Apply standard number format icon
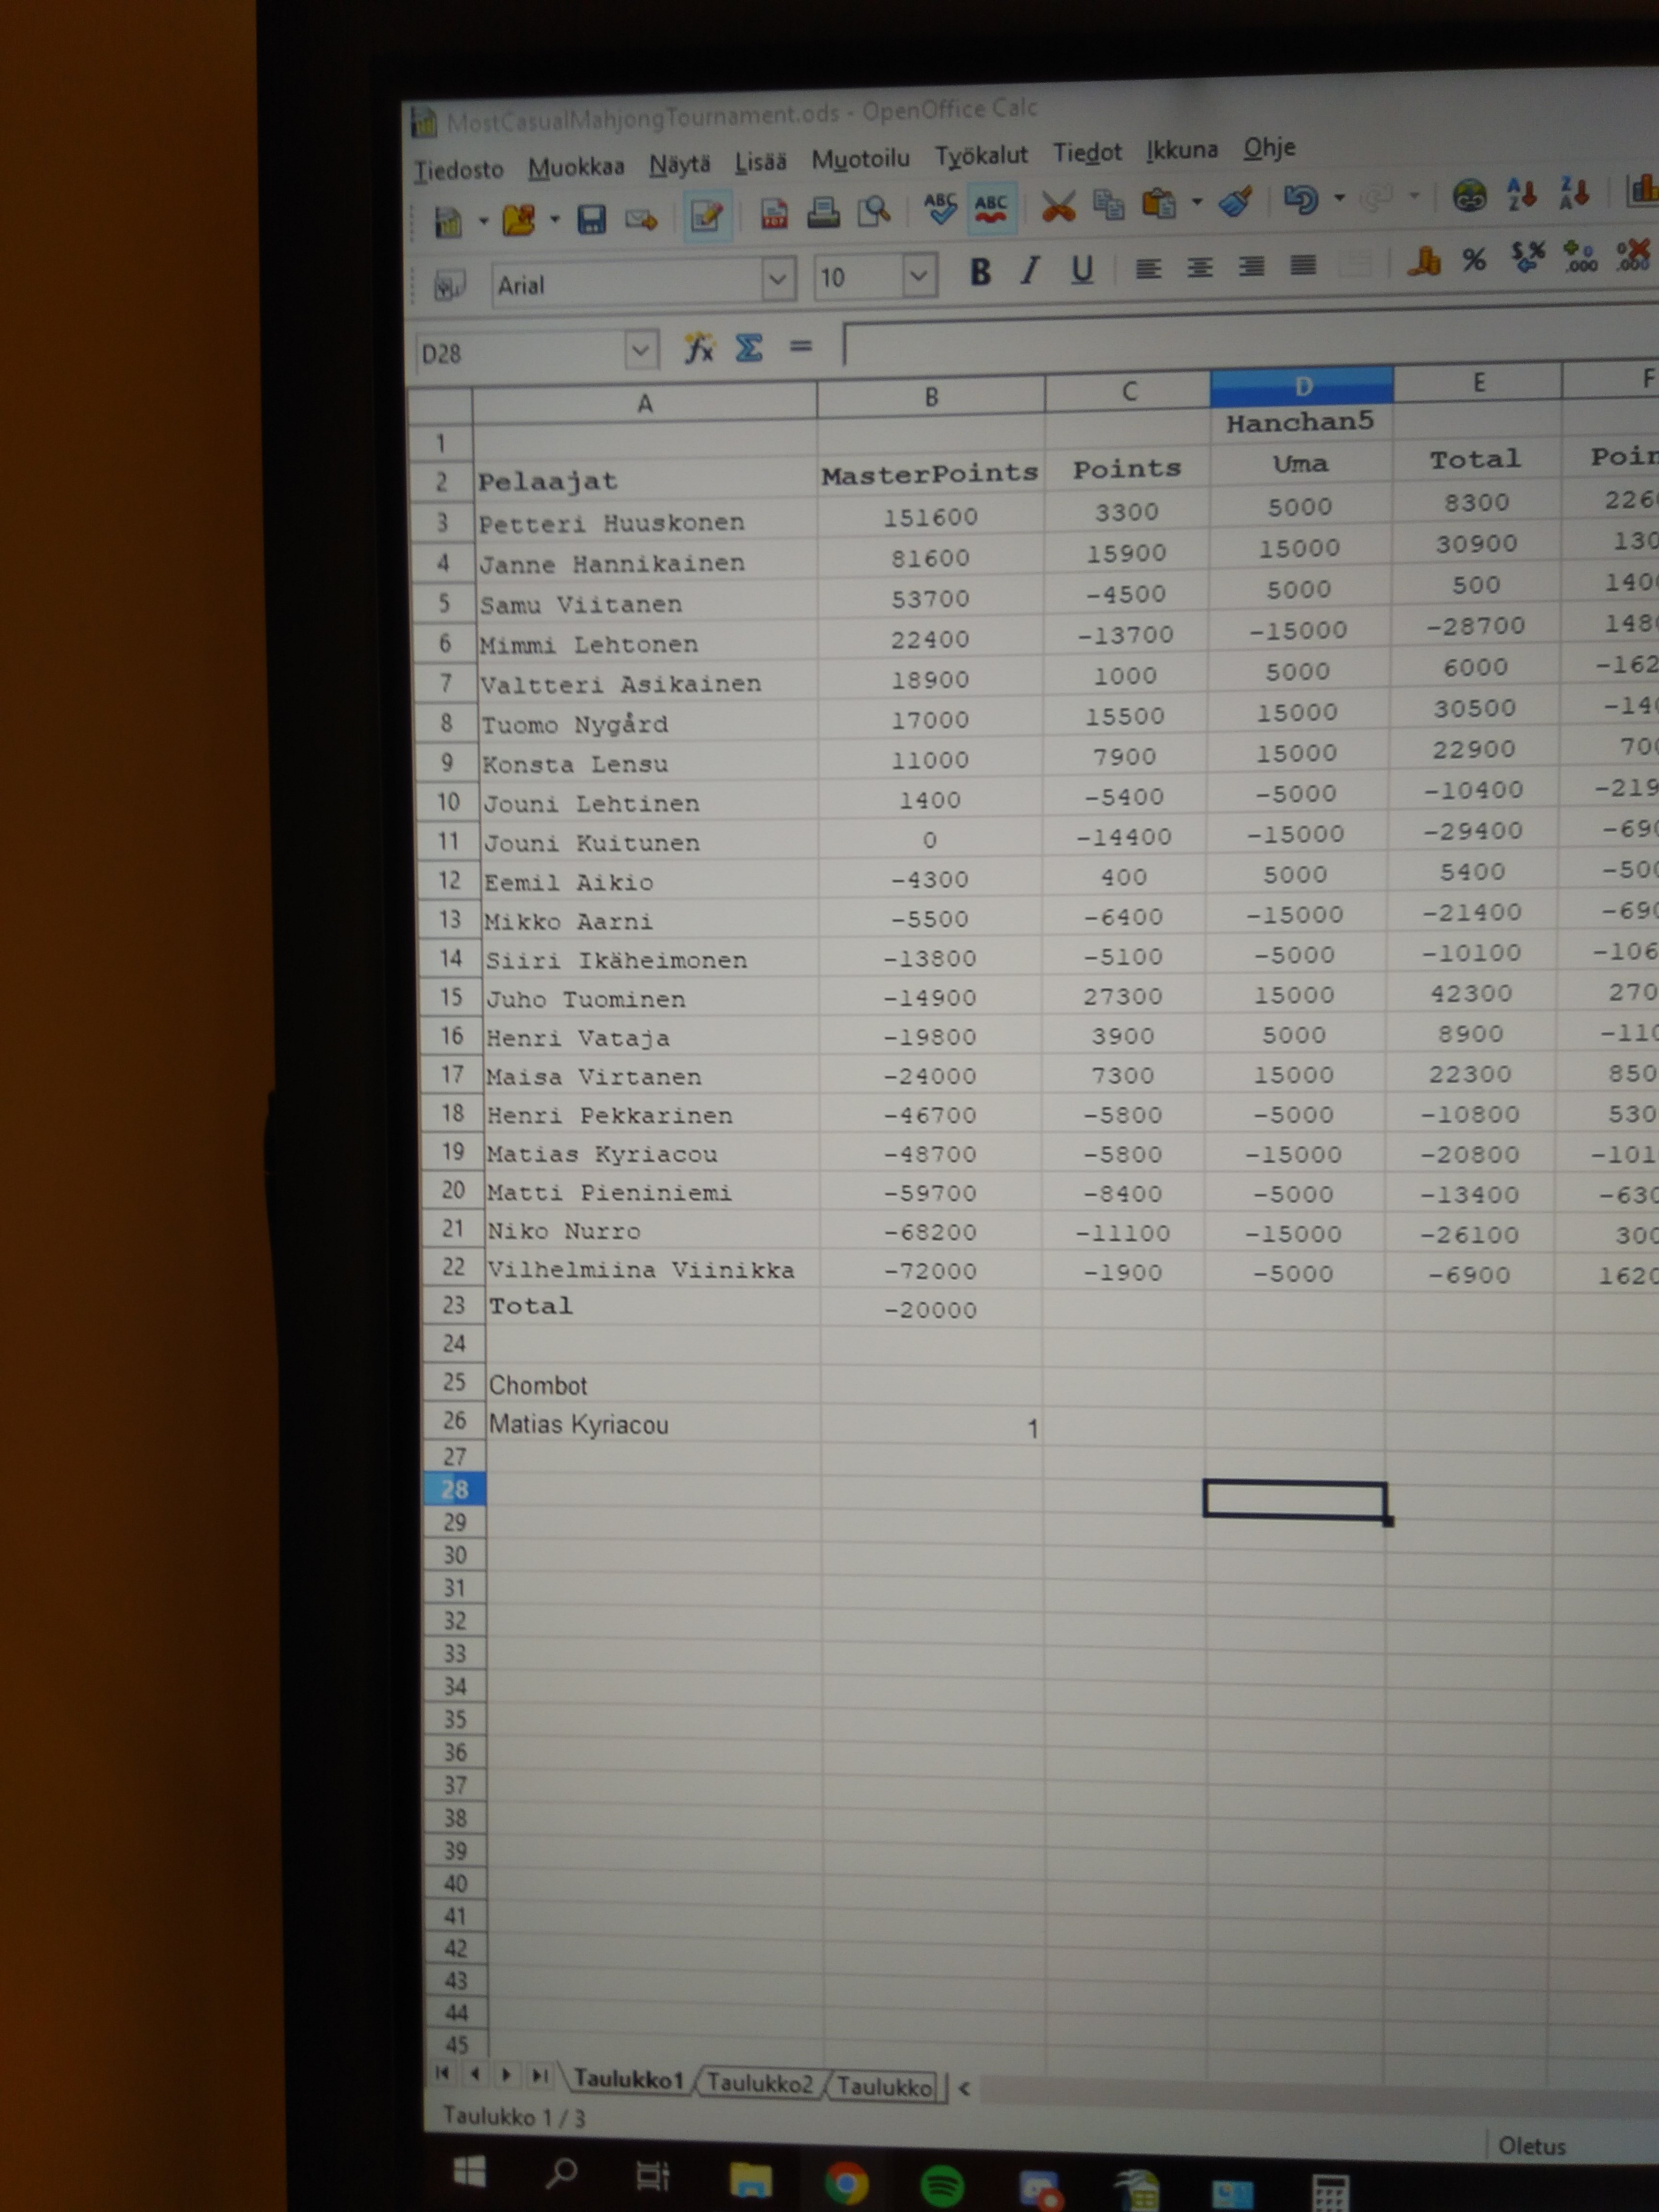 tap(1527, 258)
